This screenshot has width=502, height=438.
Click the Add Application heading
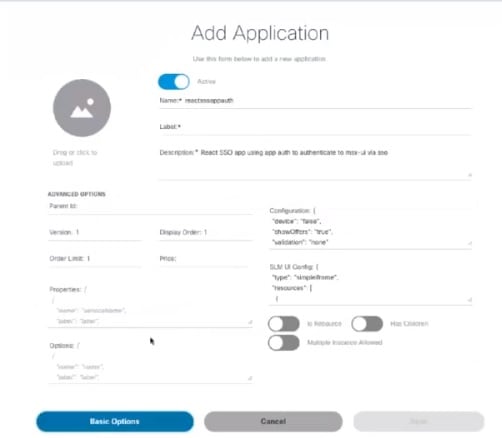coord(260,33)
